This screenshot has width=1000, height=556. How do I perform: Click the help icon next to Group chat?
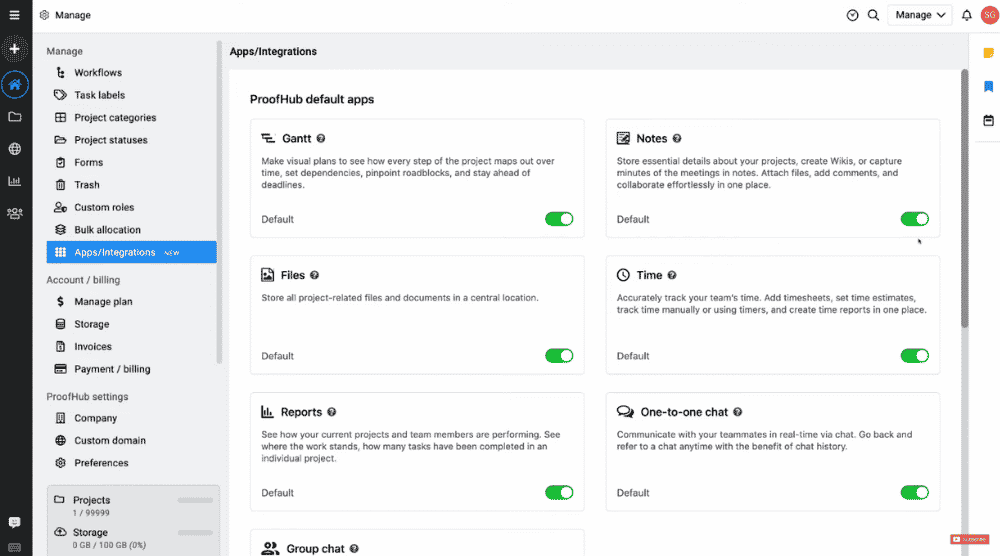pos(354,549)
